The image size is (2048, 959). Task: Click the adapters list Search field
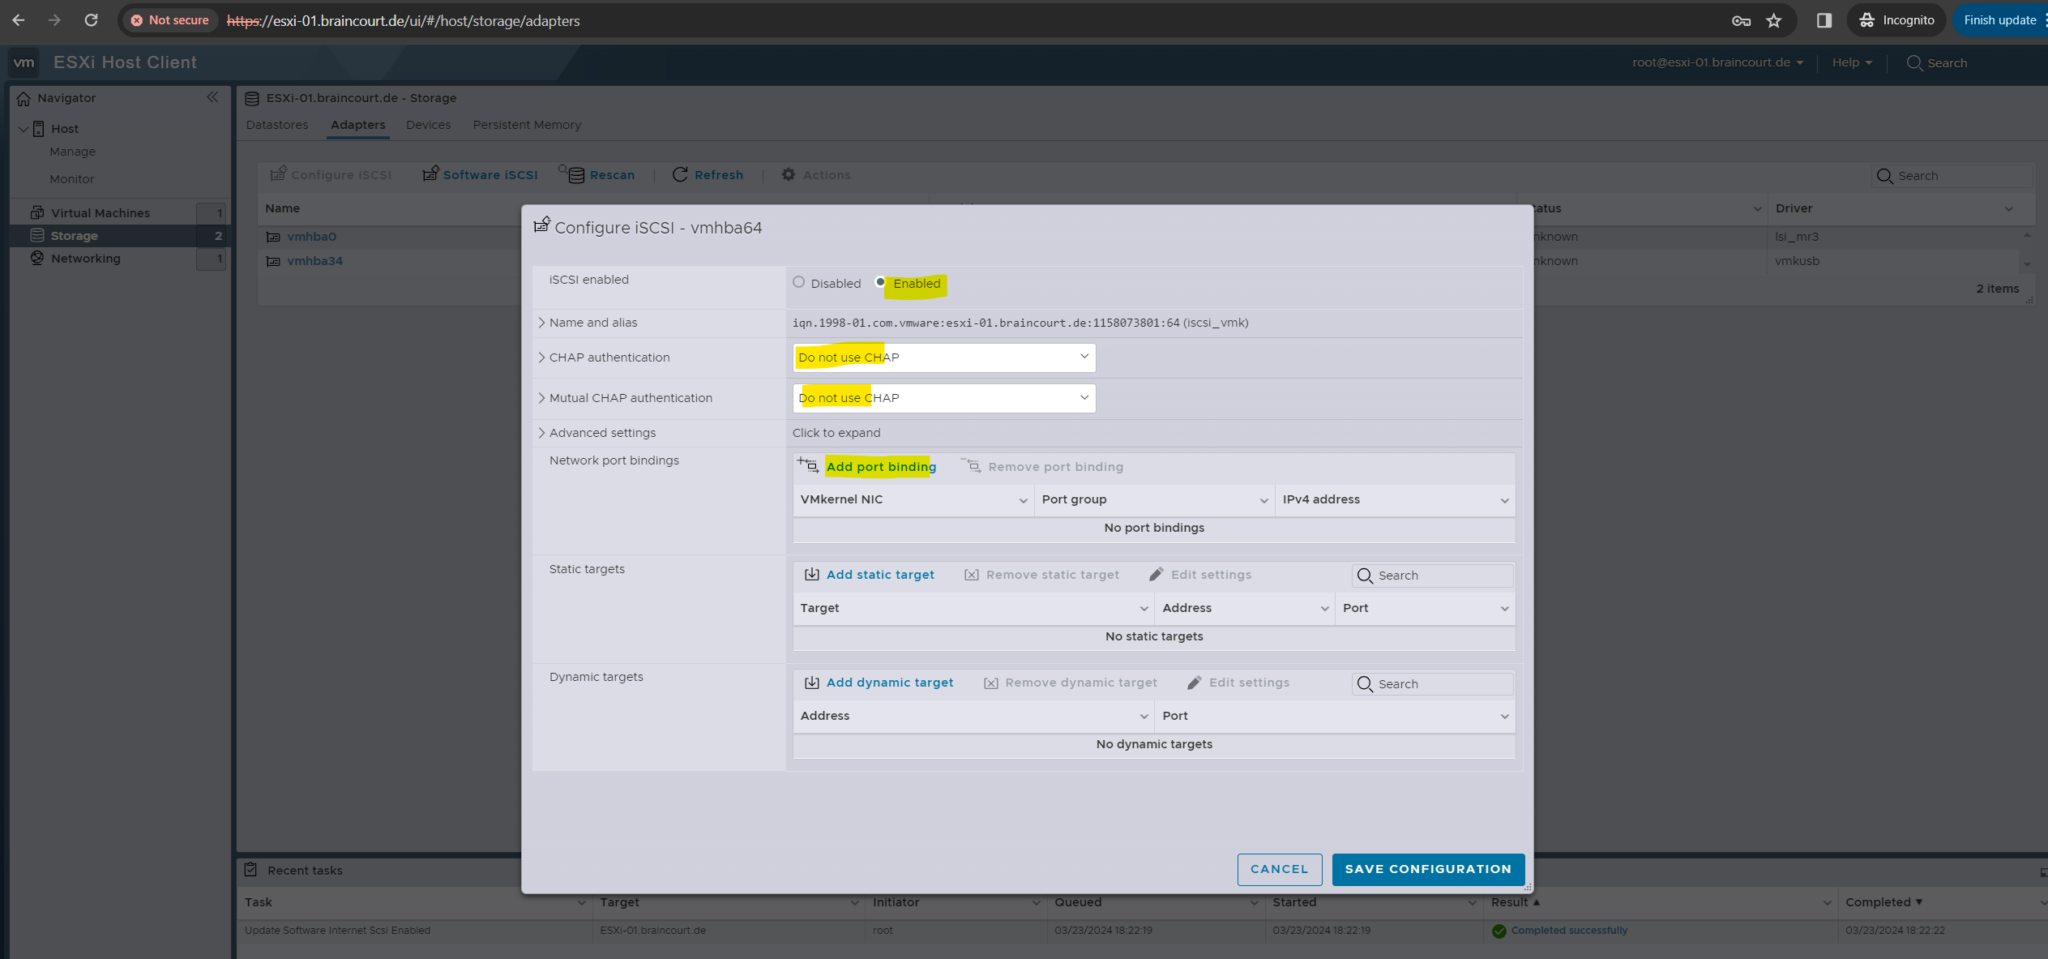(1951, 176)
